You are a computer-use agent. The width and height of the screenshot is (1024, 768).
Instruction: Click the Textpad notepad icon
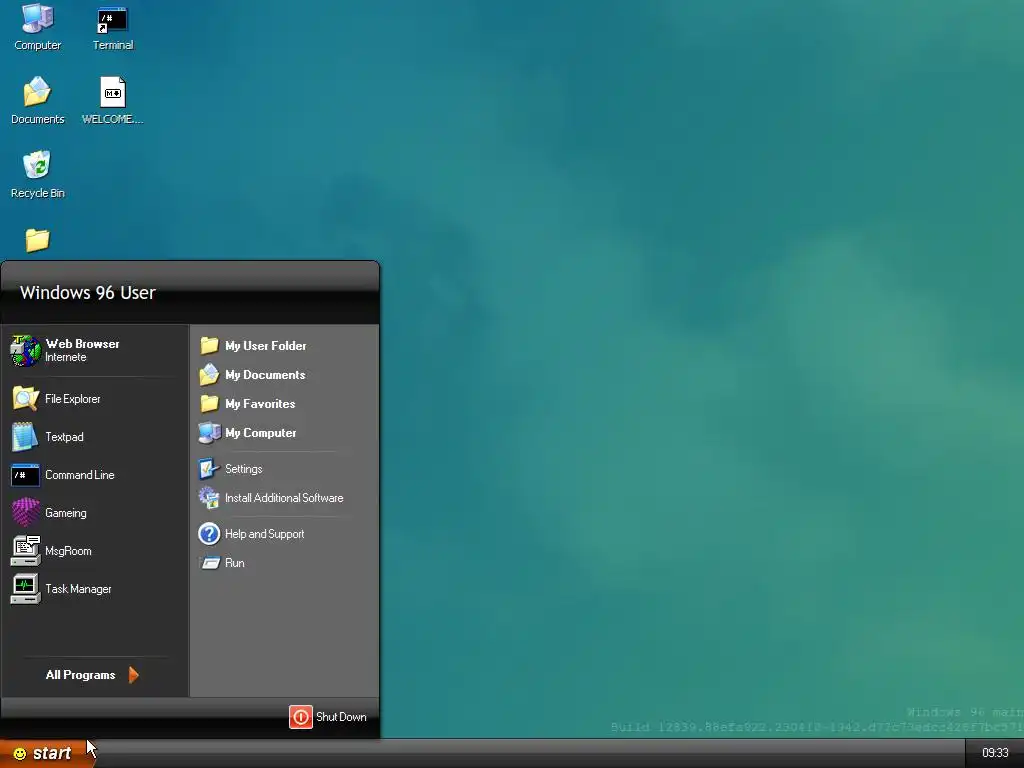pyautogui.click(x=25, y=436)
